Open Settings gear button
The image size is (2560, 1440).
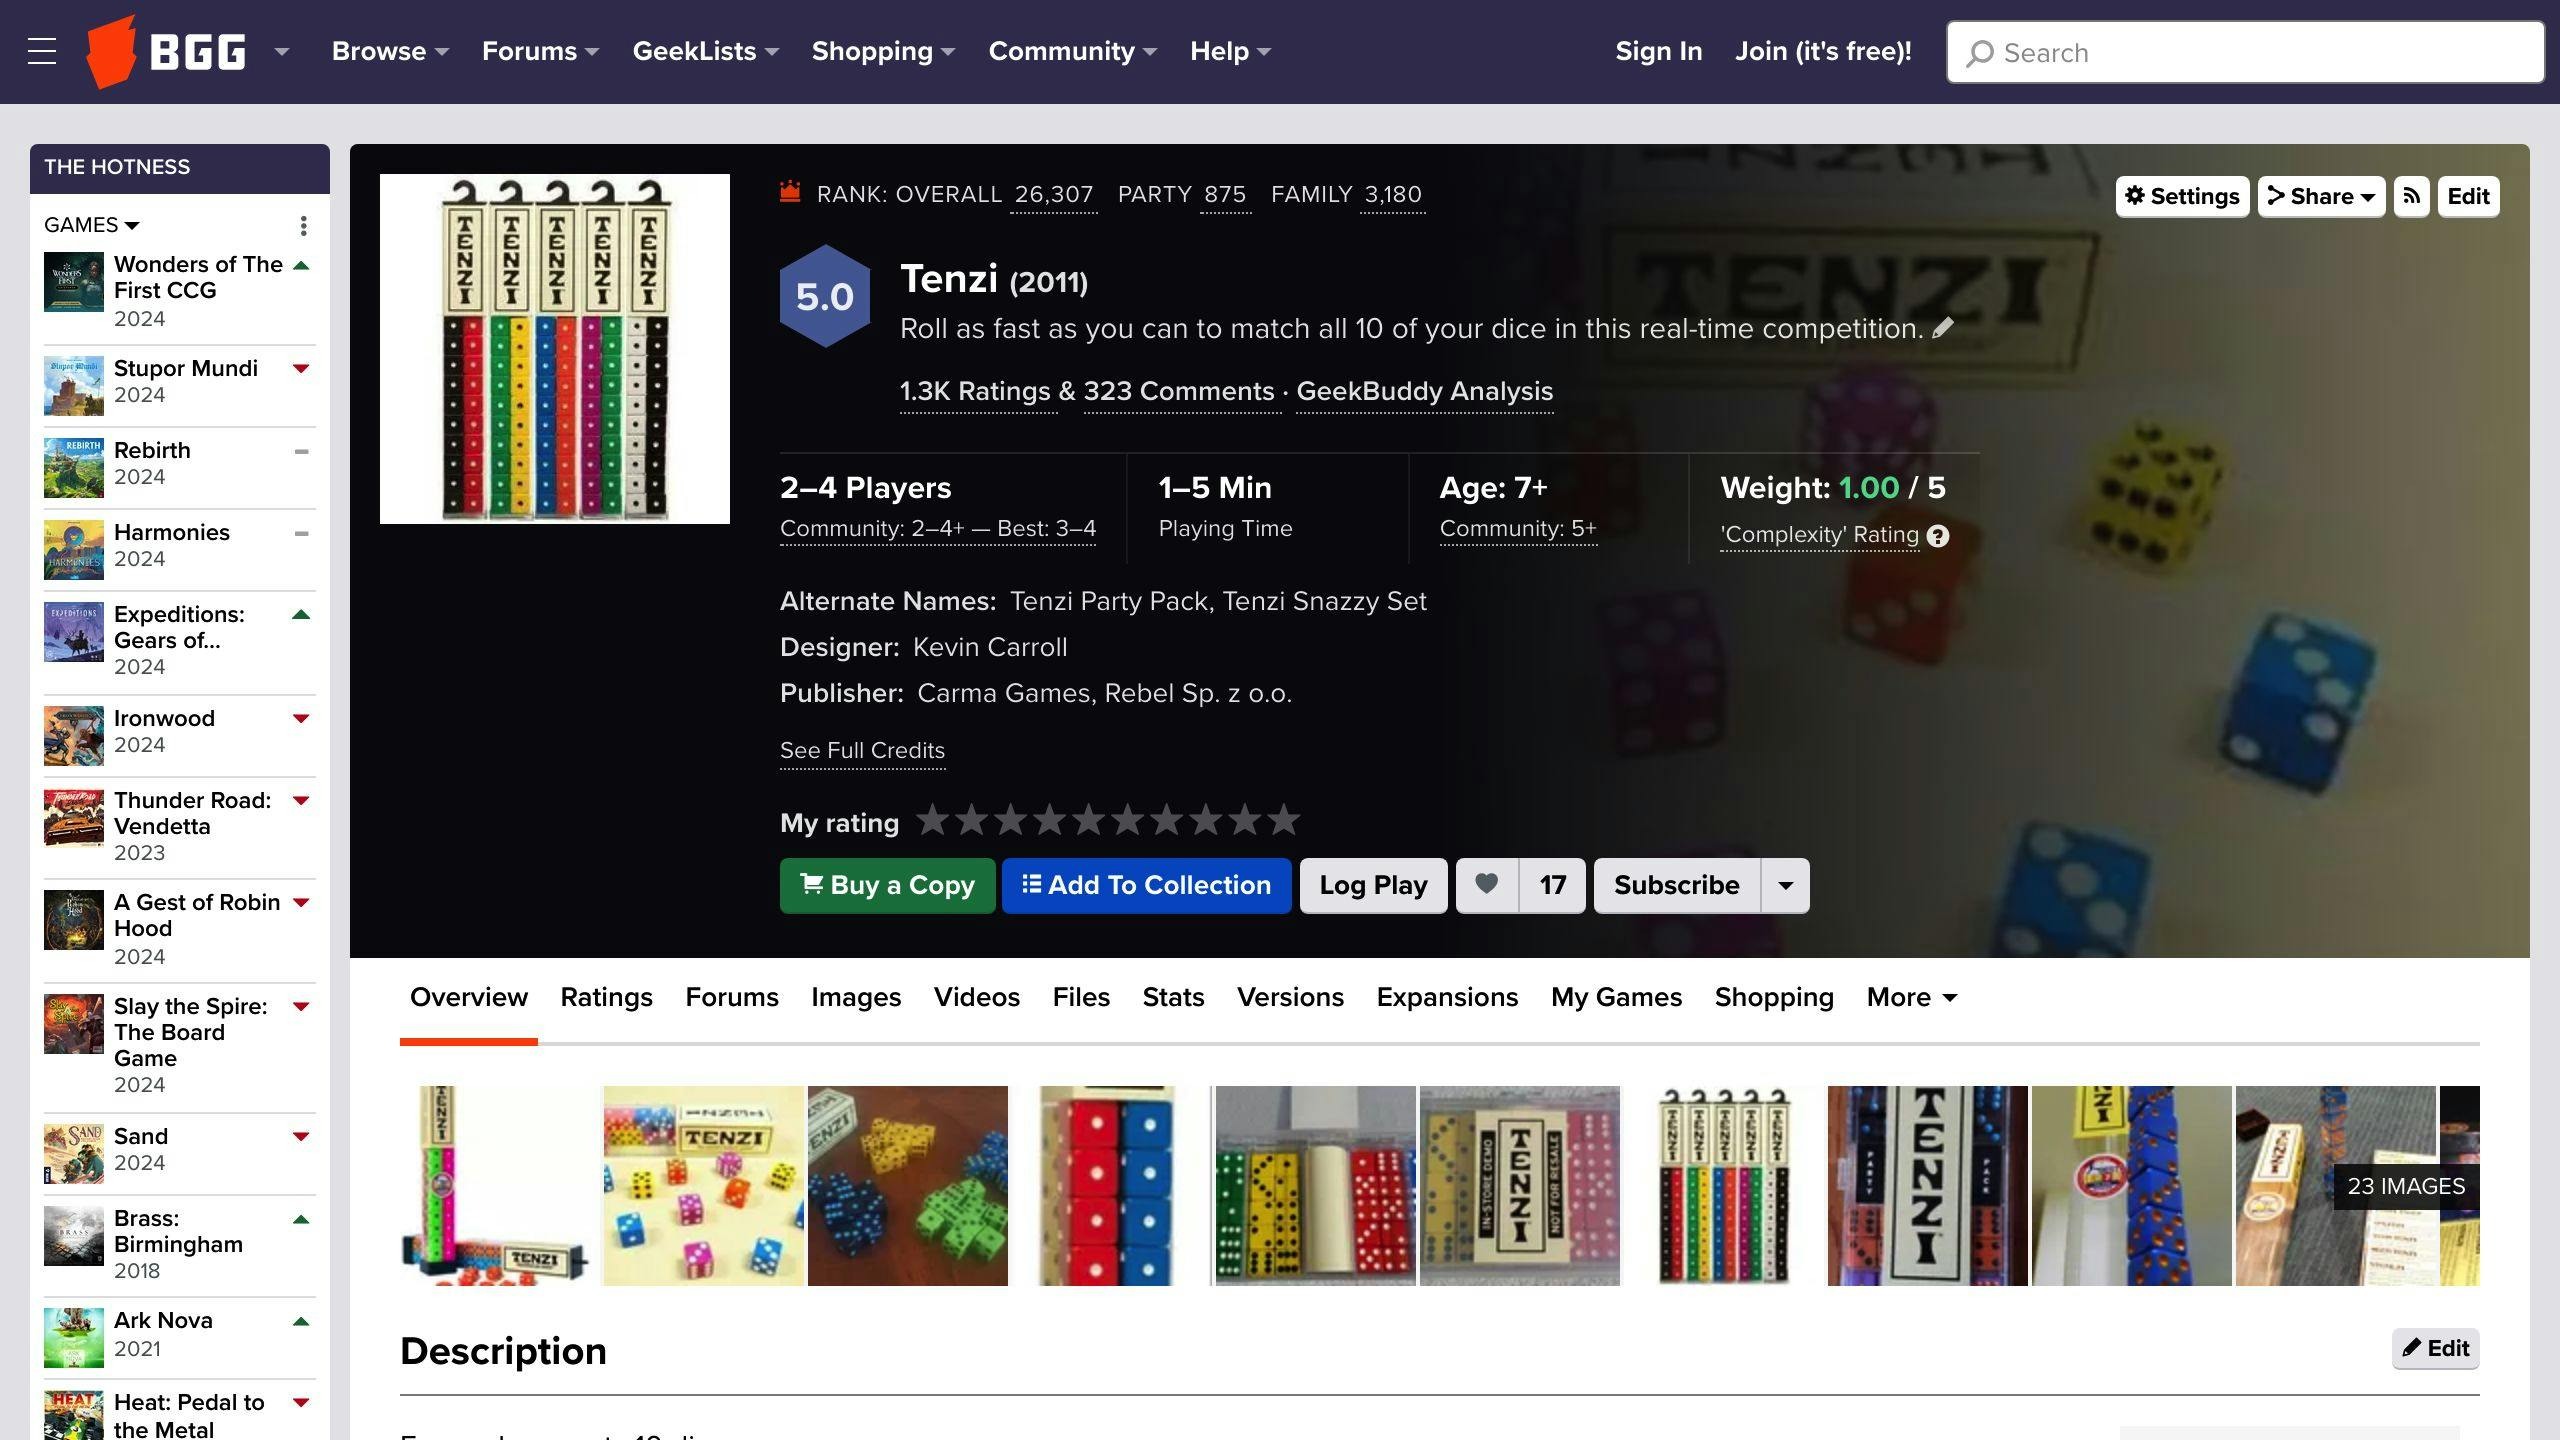(2182, 196)
